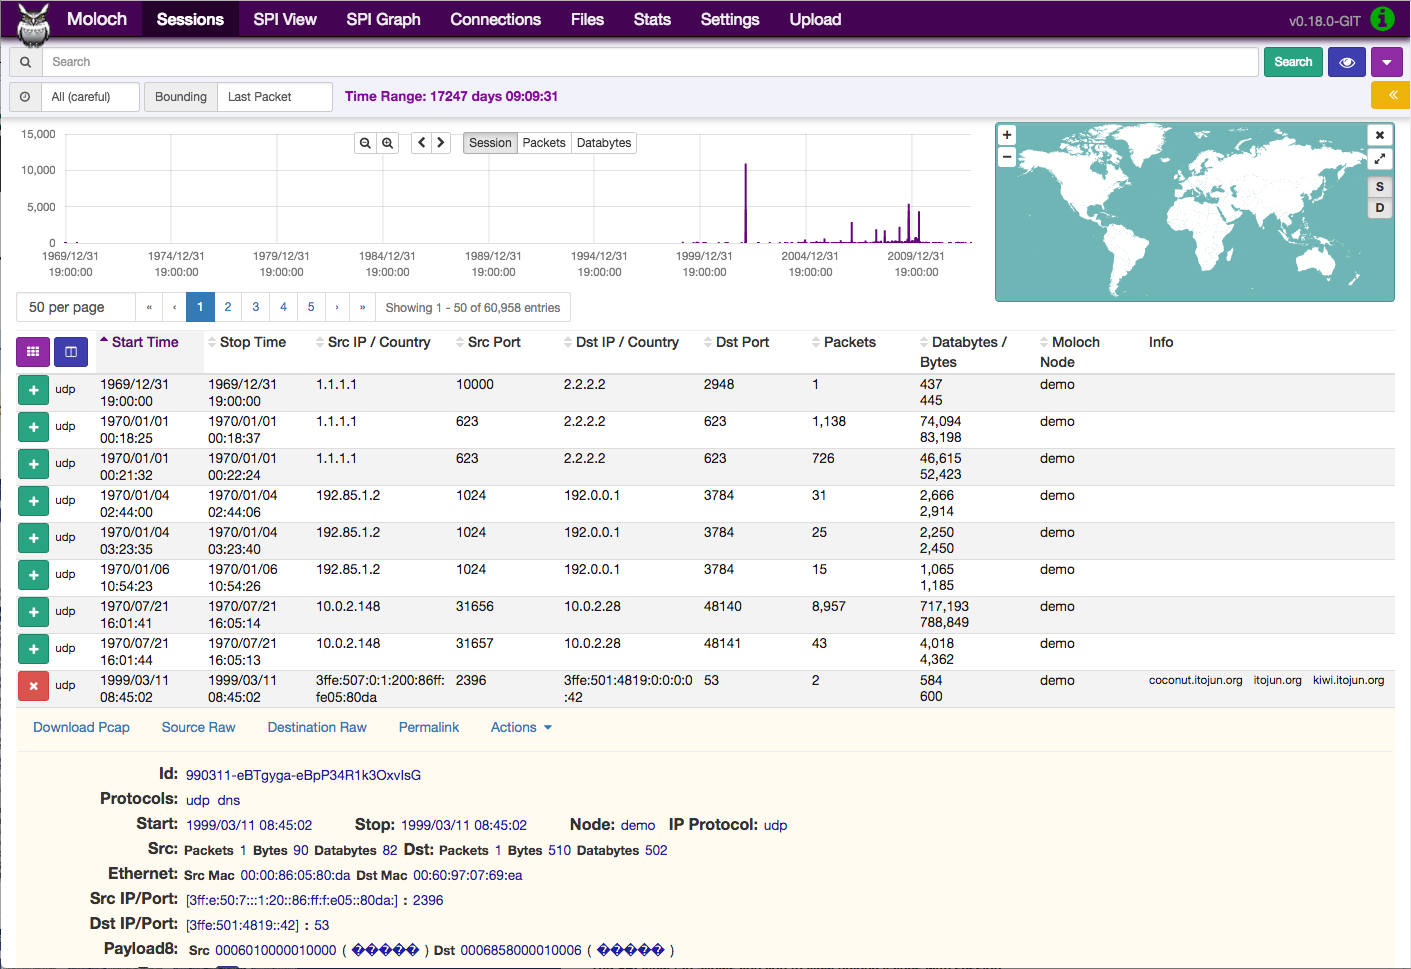This screenshot has width=1411, height=969.
Task: Zoom in on the session timeline graph
Action: point(388,142)
